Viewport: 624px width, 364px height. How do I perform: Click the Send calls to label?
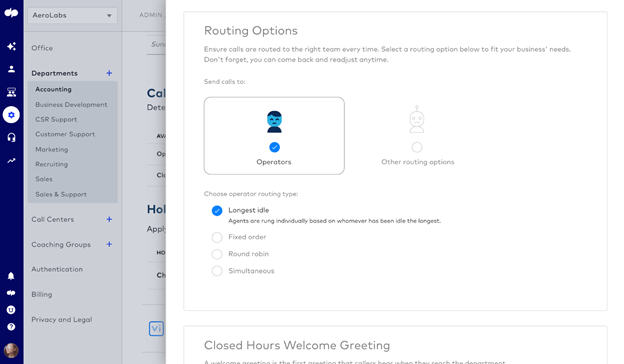(224, 82)
